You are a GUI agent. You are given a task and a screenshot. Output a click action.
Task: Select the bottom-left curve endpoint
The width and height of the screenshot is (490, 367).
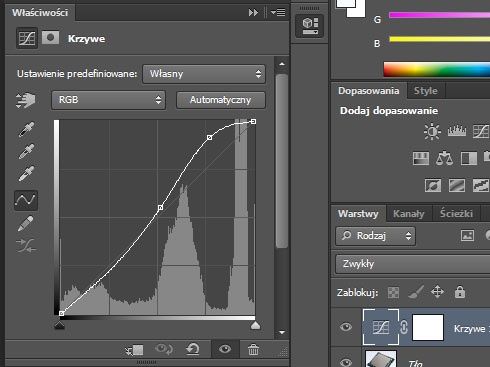(61, 313)
